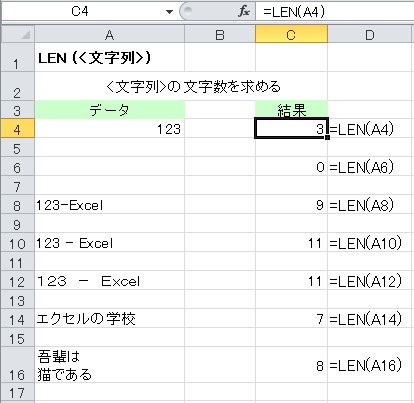The width and height of the screenshot is (414, 403).
Task: Click the green データ header cell
Action: [109, 110]
